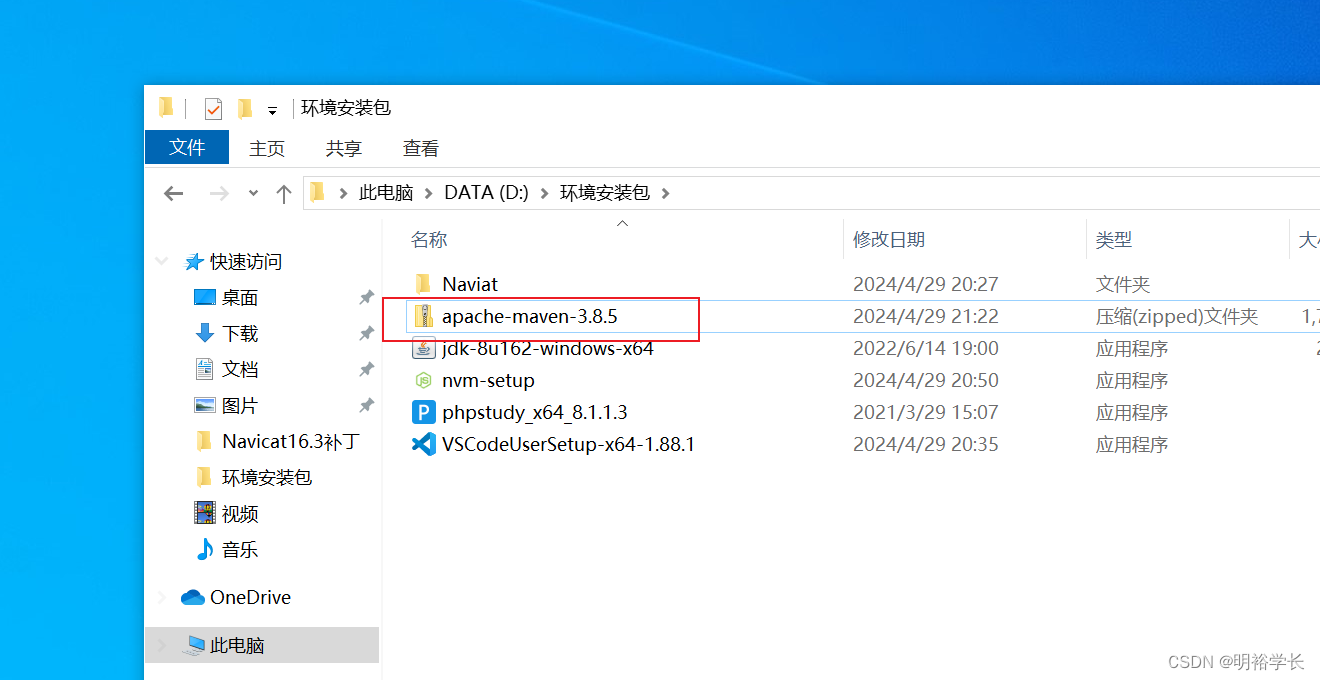
Task: Click 环境安装包 in the address bar
Action: tap(605, 193)
